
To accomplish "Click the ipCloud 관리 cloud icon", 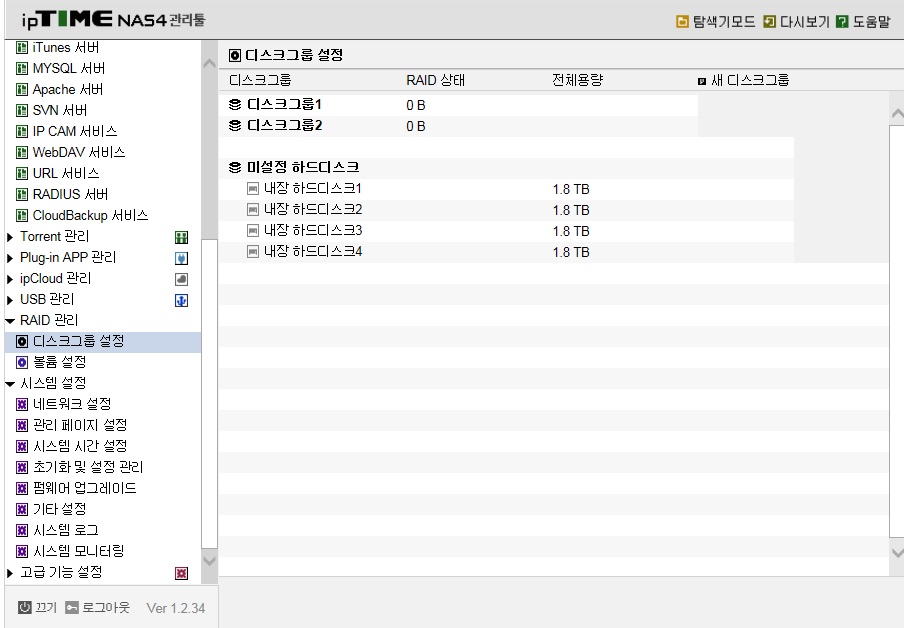I will (181, 279).
